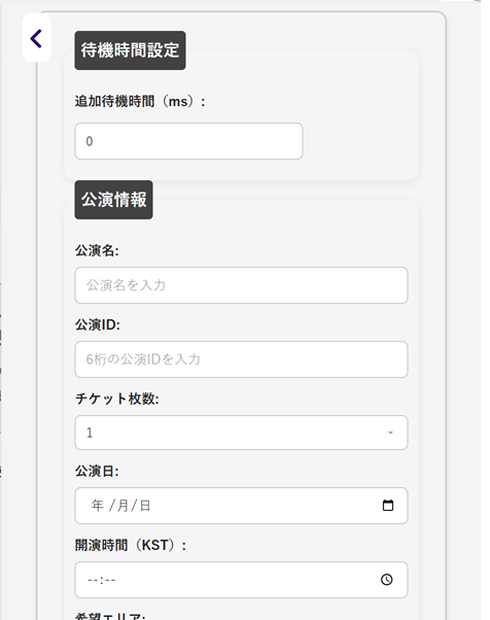This screenshot has height=620, width=490.
Task: Open the calendar picker icon in 公演日 field
Action: pyautogui.click(x=388, y=505)
